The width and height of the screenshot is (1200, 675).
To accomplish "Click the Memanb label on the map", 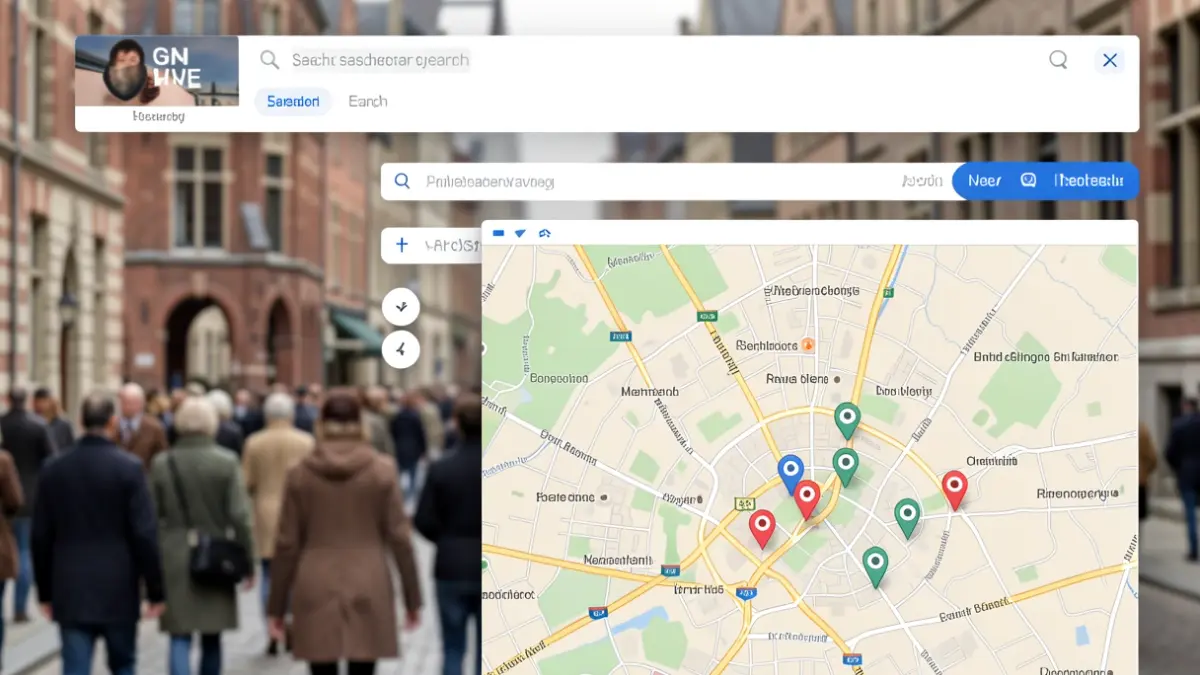I will (x=650, y=392).
